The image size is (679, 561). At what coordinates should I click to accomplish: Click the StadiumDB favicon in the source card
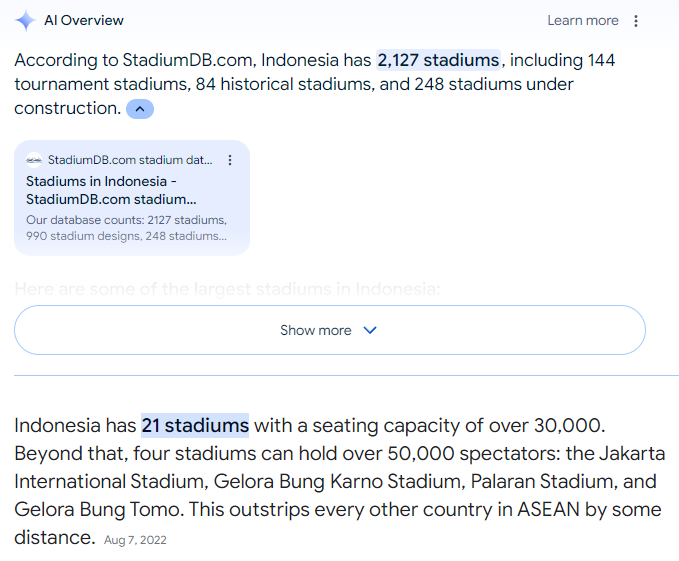tap(34, 160)
